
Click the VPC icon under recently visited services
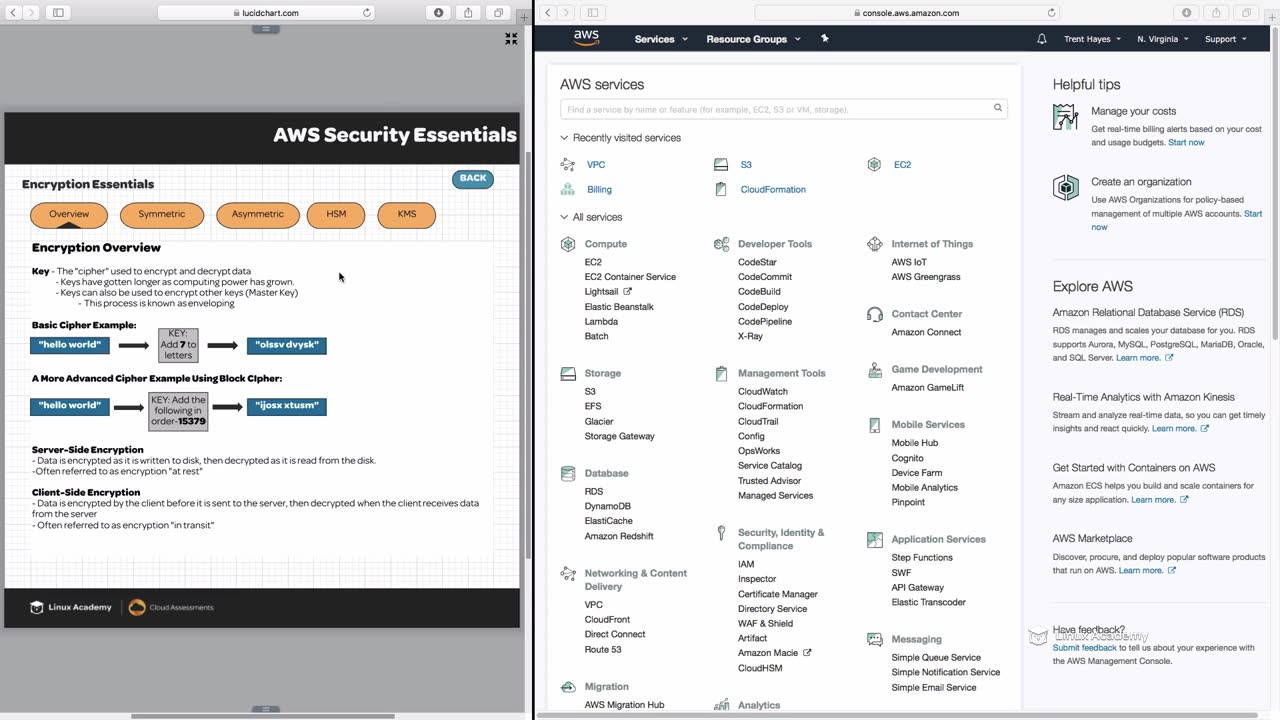[x=568, y=164]
